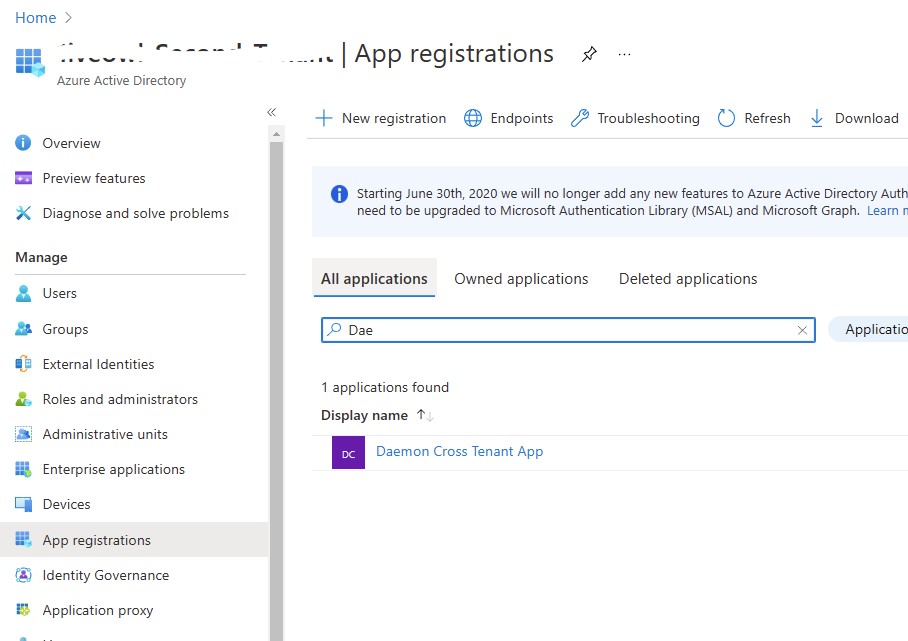The height and width of the screenshot is (641, 908).
Task: Click the Identity Governance icon
Action: [x=23, y=575]
